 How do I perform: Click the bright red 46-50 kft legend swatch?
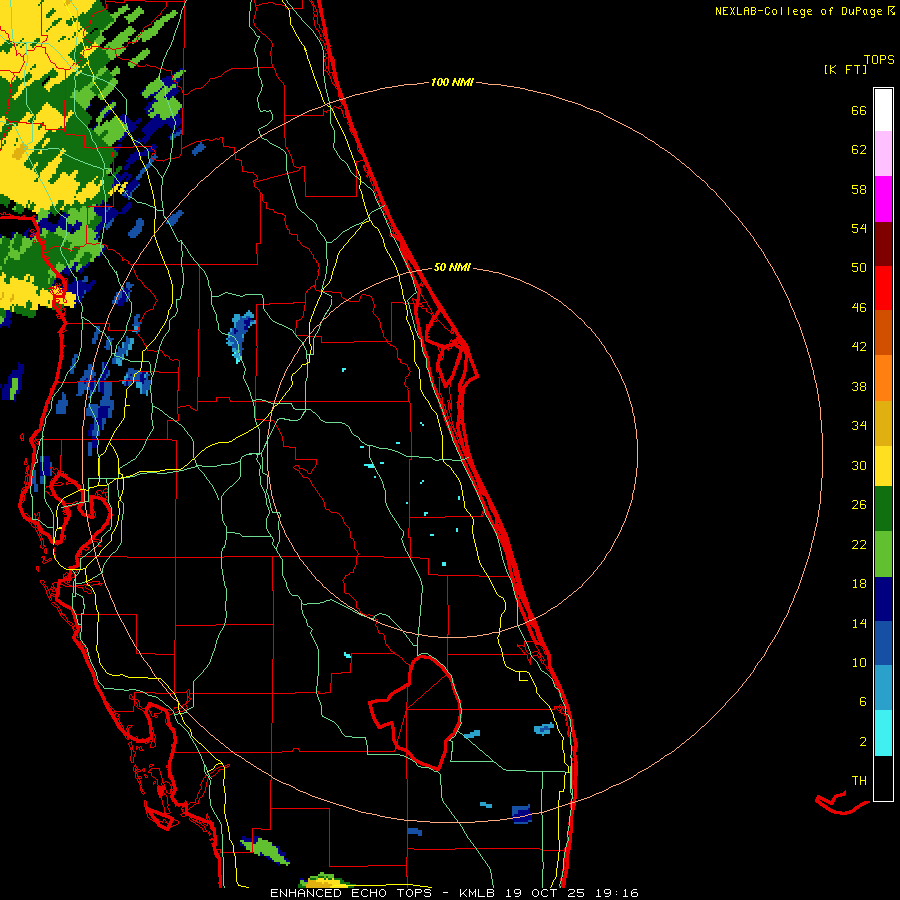pyautogui.click(x=883, y=288)
